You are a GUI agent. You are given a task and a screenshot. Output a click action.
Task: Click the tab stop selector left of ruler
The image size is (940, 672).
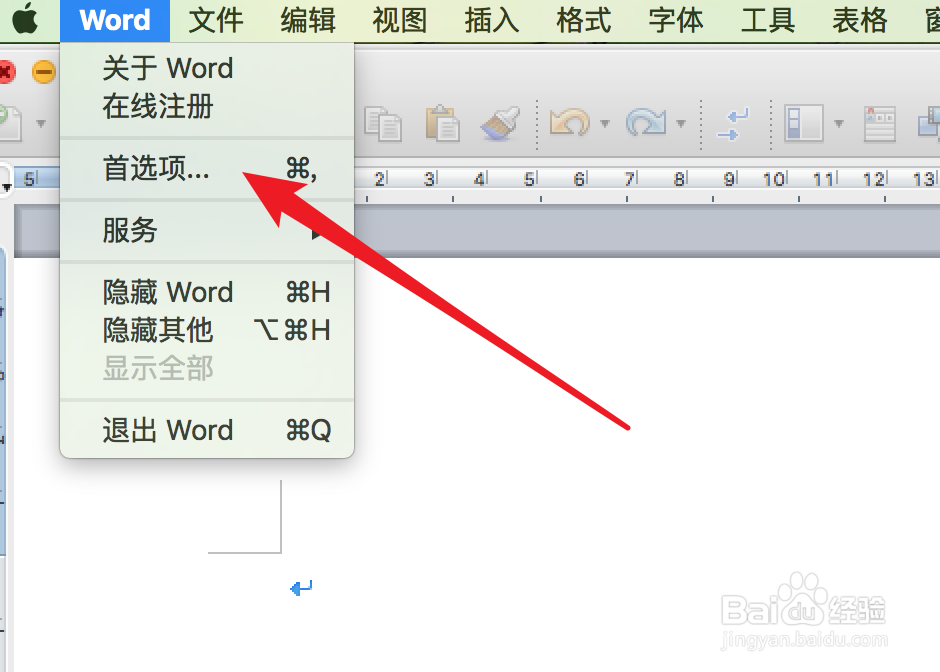click(5, 179)
